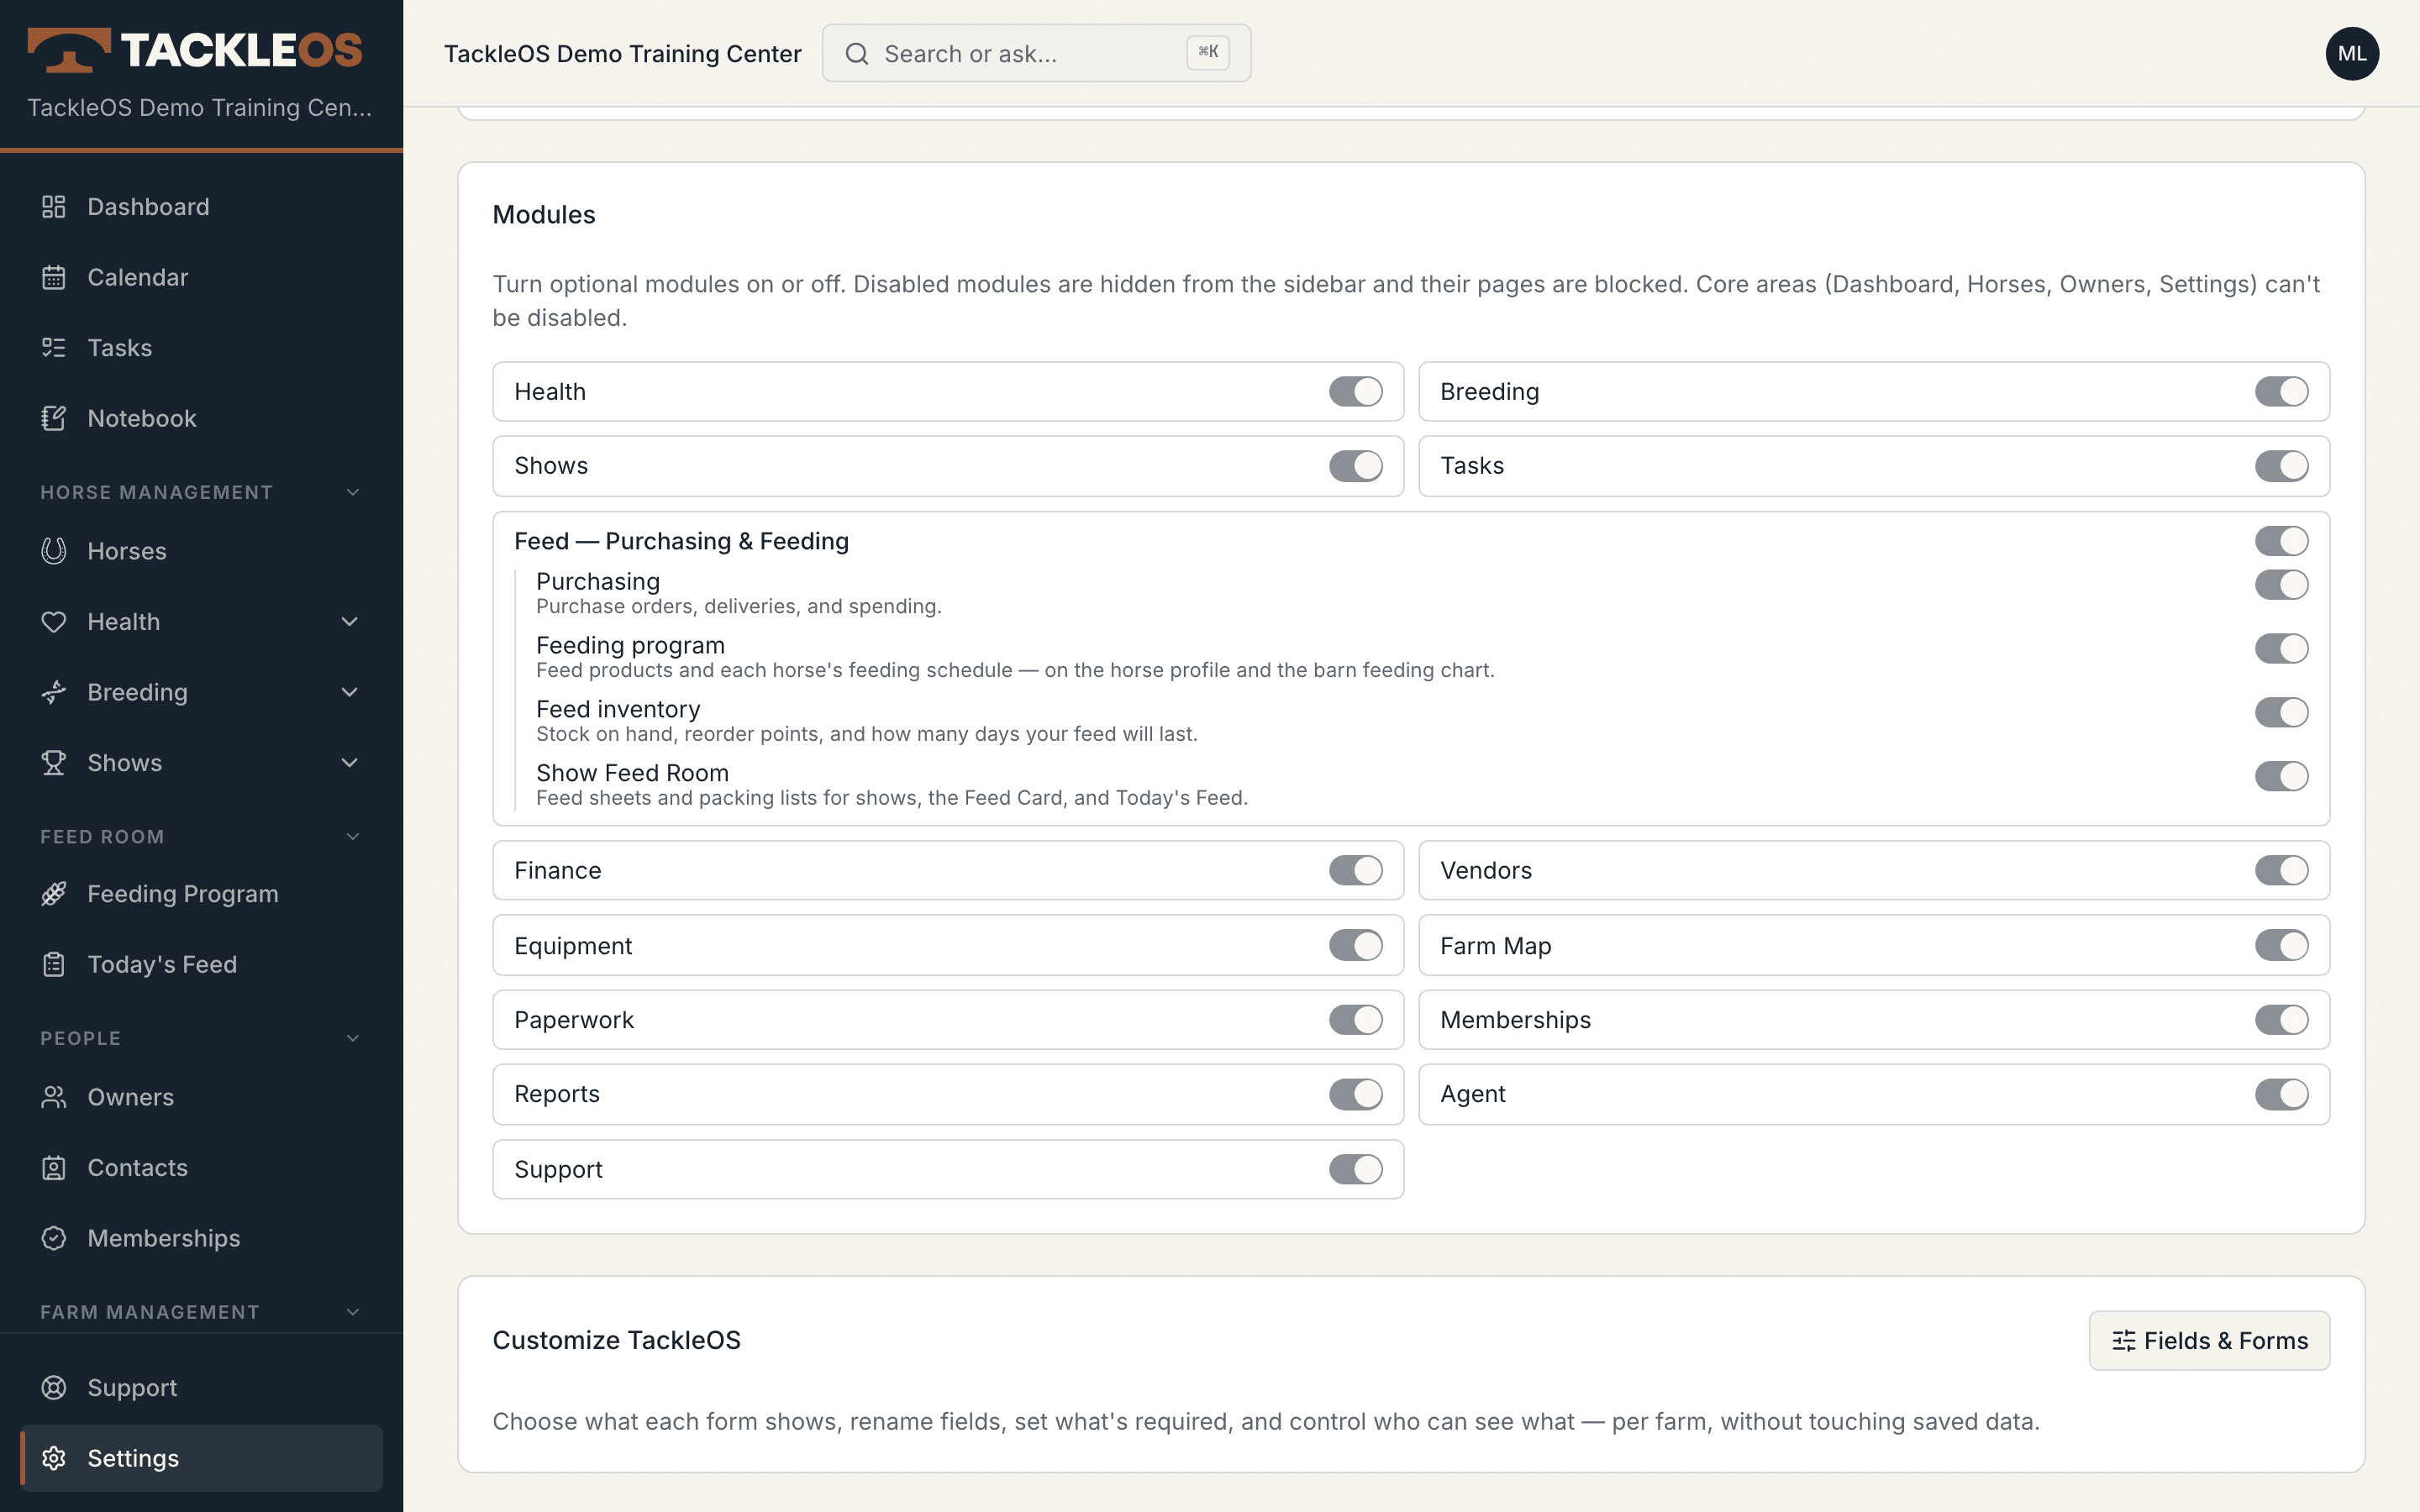Click the TackleOS logo icon
This screenshot has width=2420, height=1512.
point(68,50)
